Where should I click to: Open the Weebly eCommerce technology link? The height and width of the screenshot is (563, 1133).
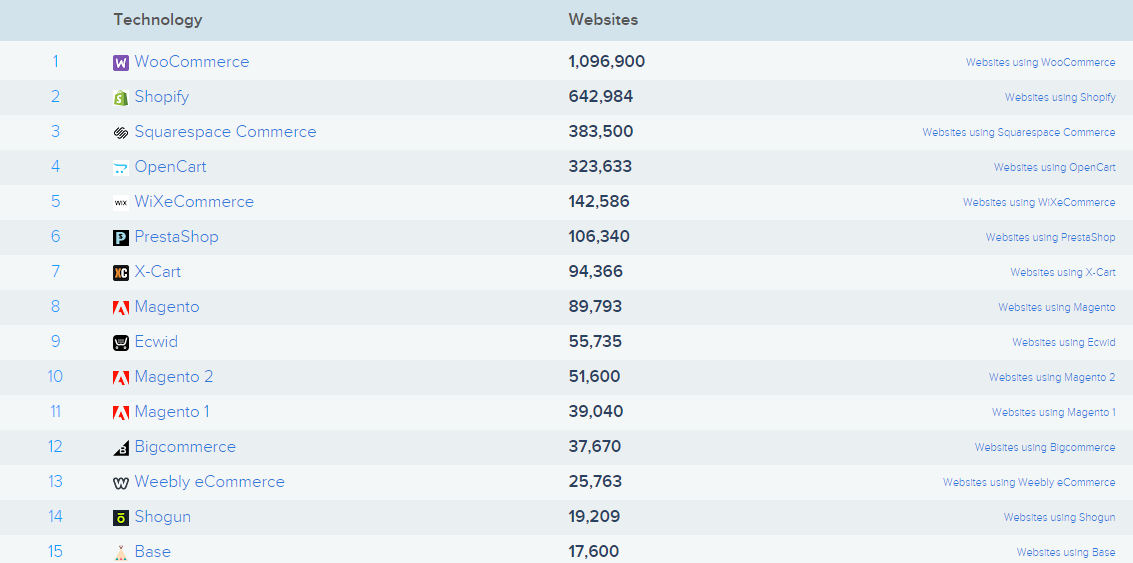pos(210,481)
